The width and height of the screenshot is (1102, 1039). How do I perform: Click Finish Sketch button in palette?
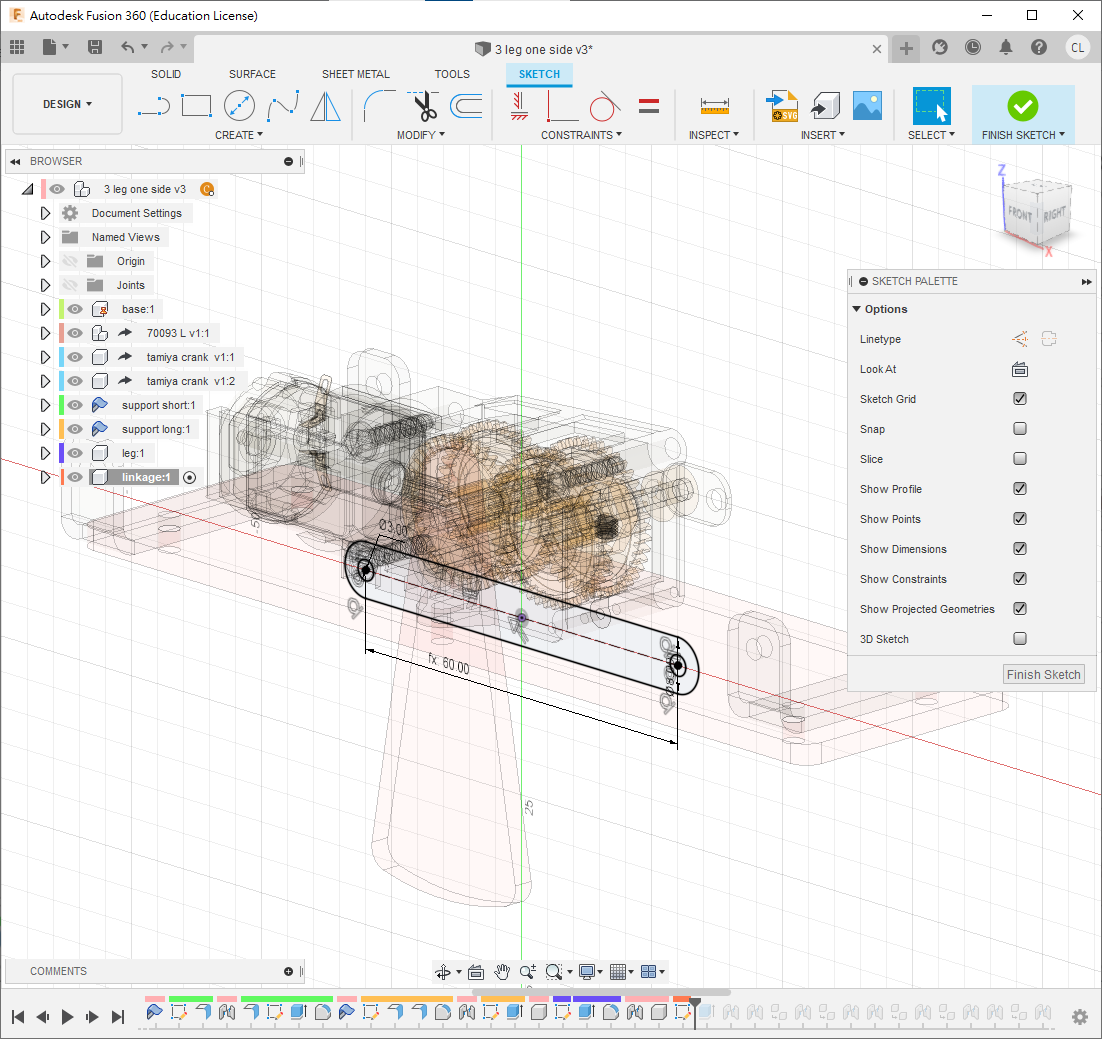[1043, 675]
